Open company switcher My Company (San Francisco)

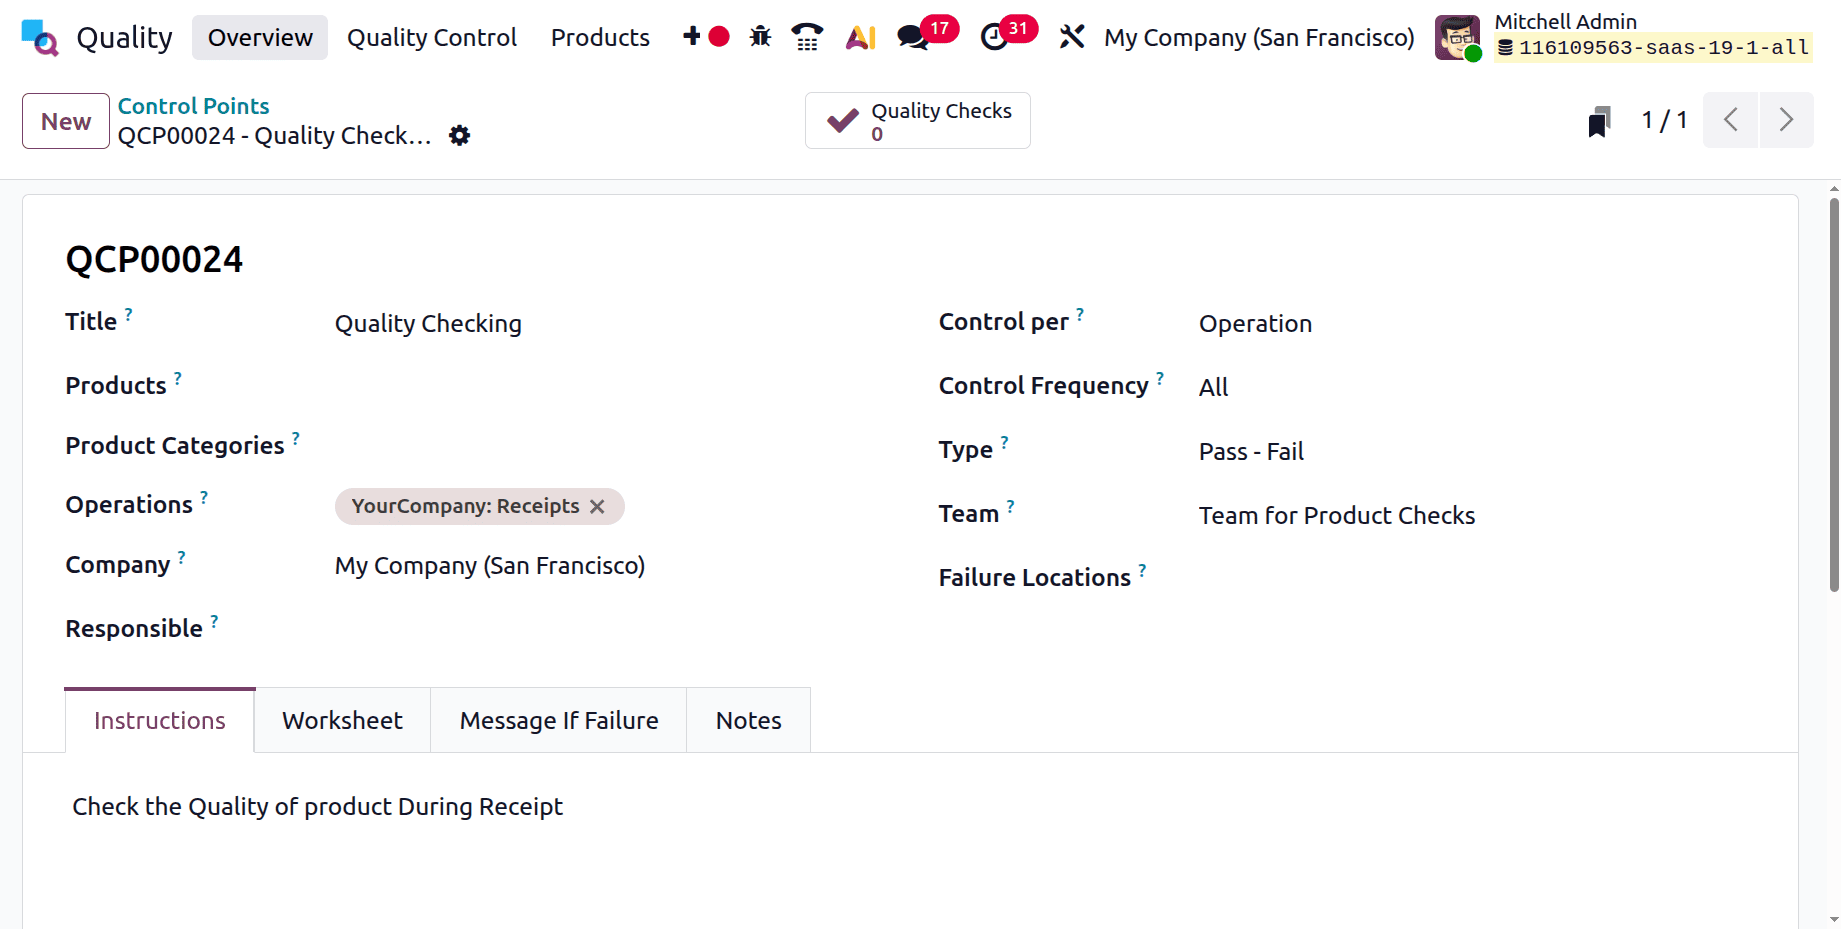[1259, 38]
